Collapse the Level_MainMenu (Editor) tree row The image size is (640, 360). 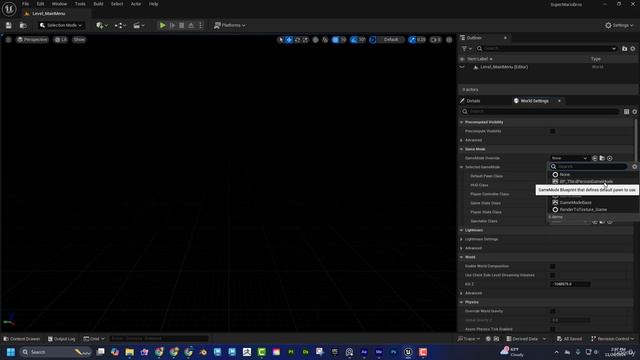point(462,67)
